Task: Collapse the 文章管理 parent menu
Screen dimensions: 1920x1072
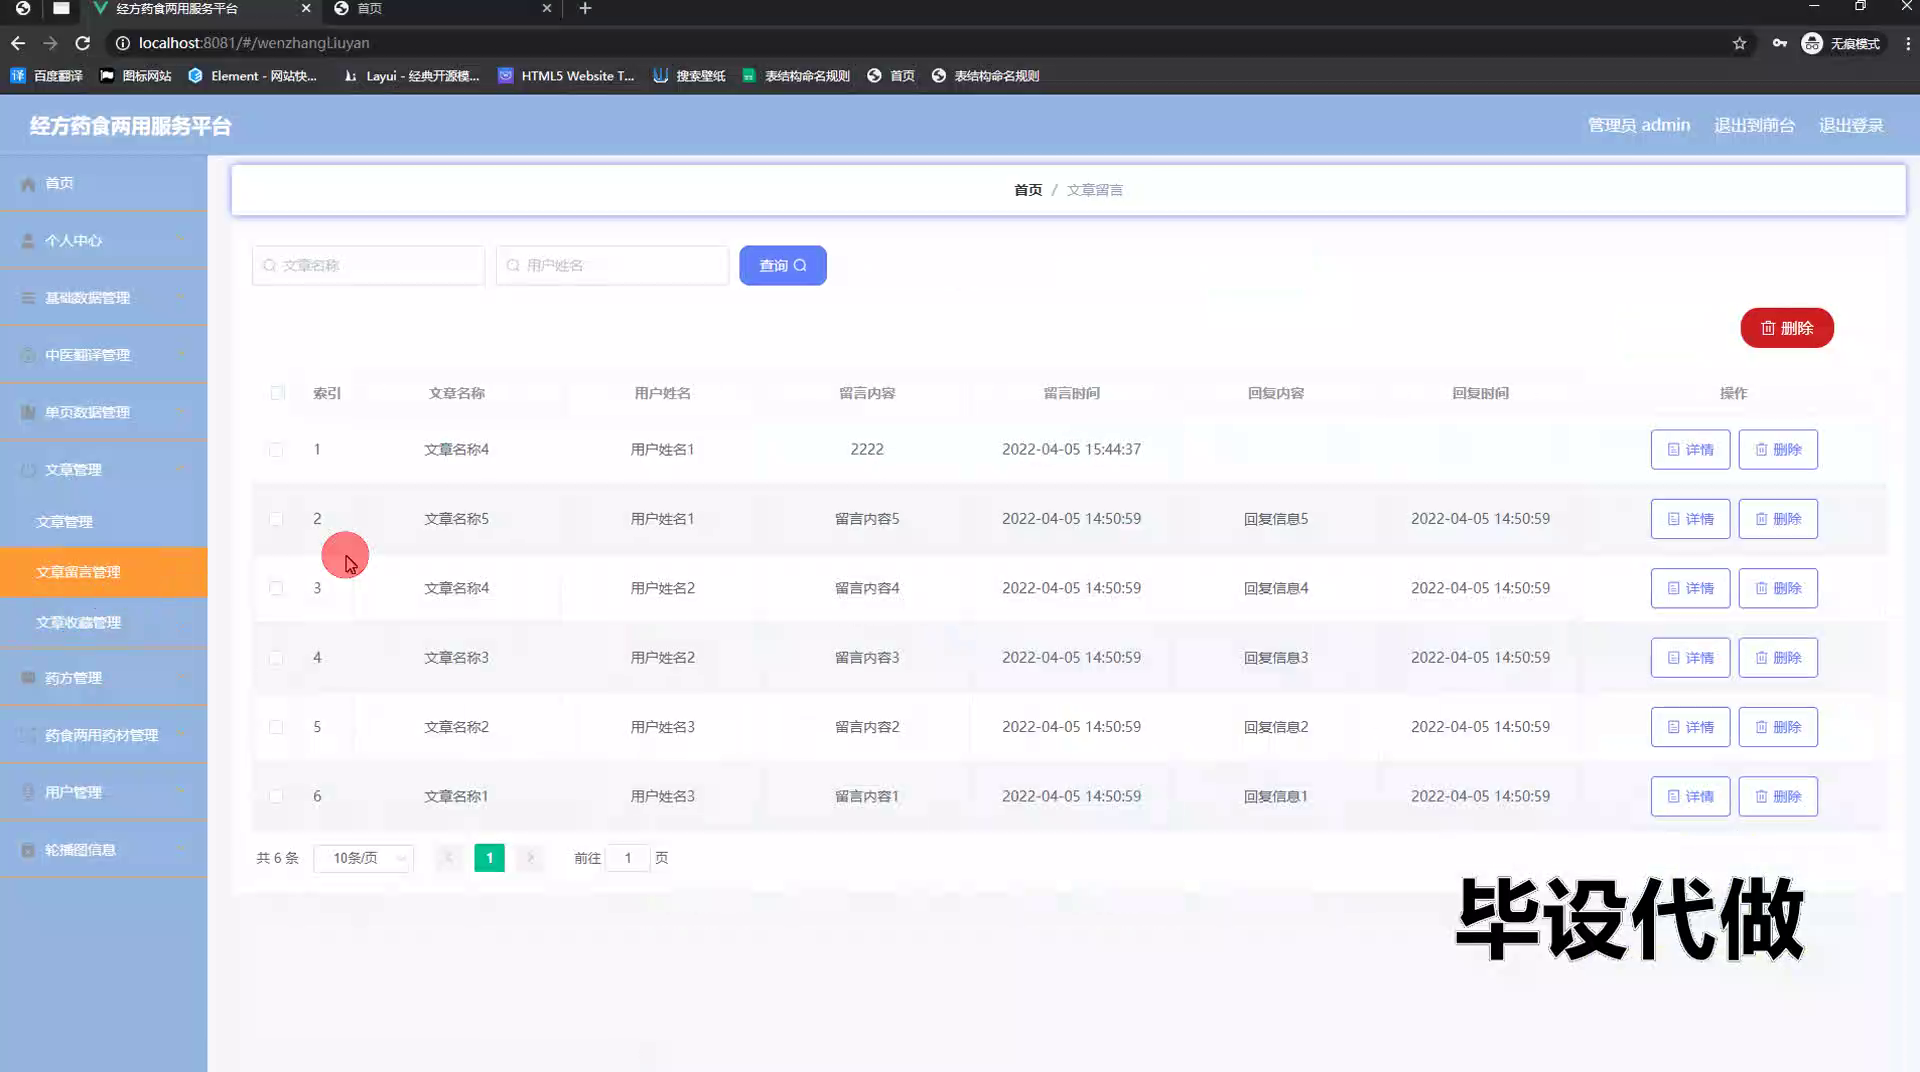Action: [181, 469]
